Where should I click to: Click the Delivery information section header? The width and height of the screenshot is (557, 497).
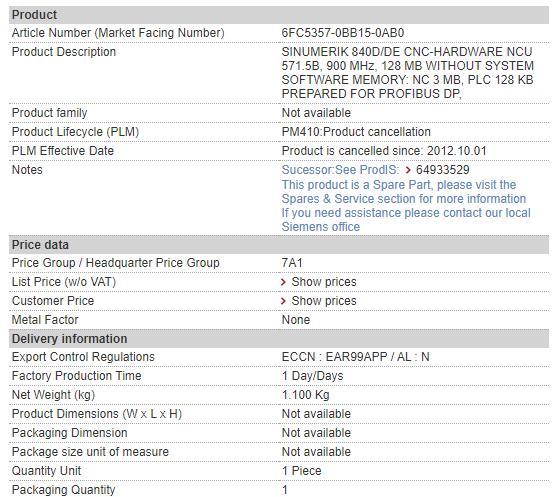click(279, 339)
